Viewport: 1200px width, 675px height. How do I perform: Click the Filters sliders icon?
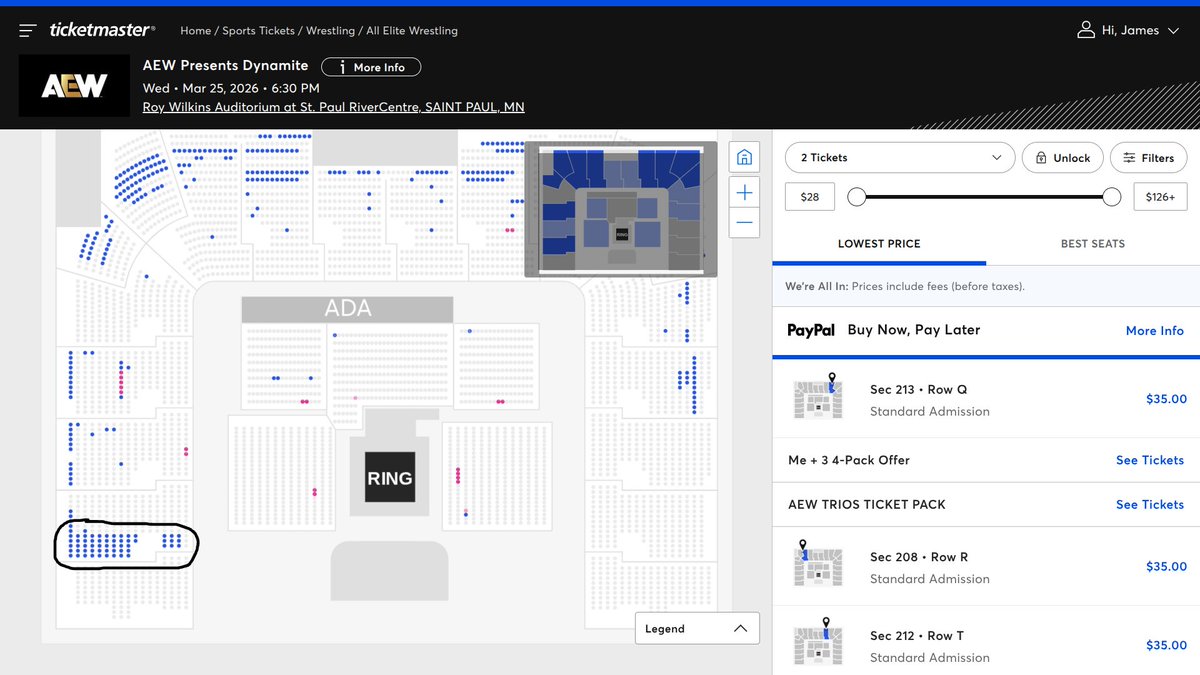pyautogui.click(x=1131, y=157)
